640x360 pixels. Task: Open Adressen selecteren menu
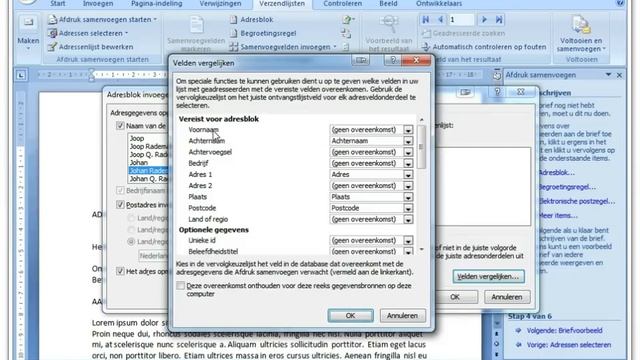[88, 33]
